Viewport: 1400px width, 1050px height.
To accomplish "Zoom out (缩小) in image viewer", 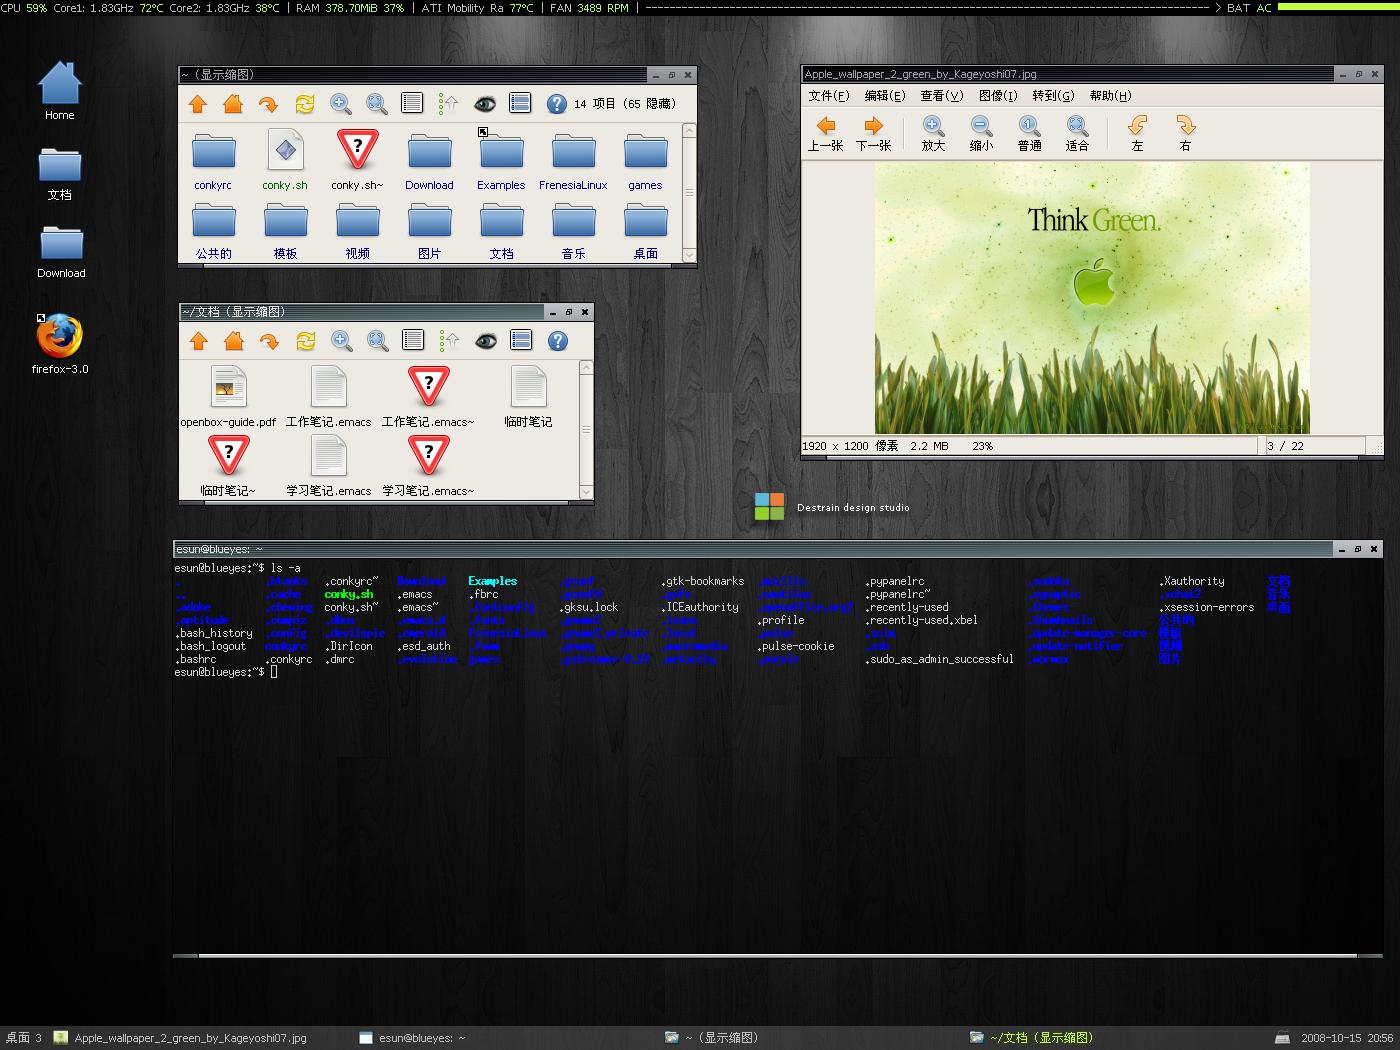I will click(982, 133).
